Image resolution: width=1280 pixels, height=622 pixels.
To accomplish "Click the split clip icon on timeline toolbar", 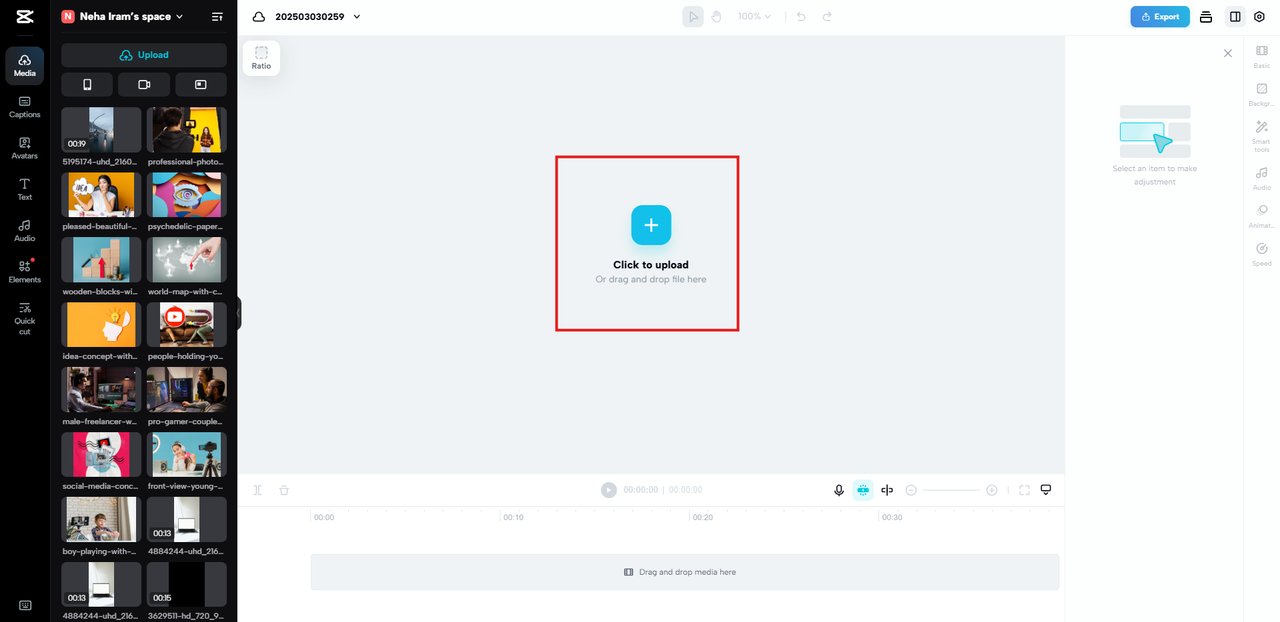I will coord(257,490).
